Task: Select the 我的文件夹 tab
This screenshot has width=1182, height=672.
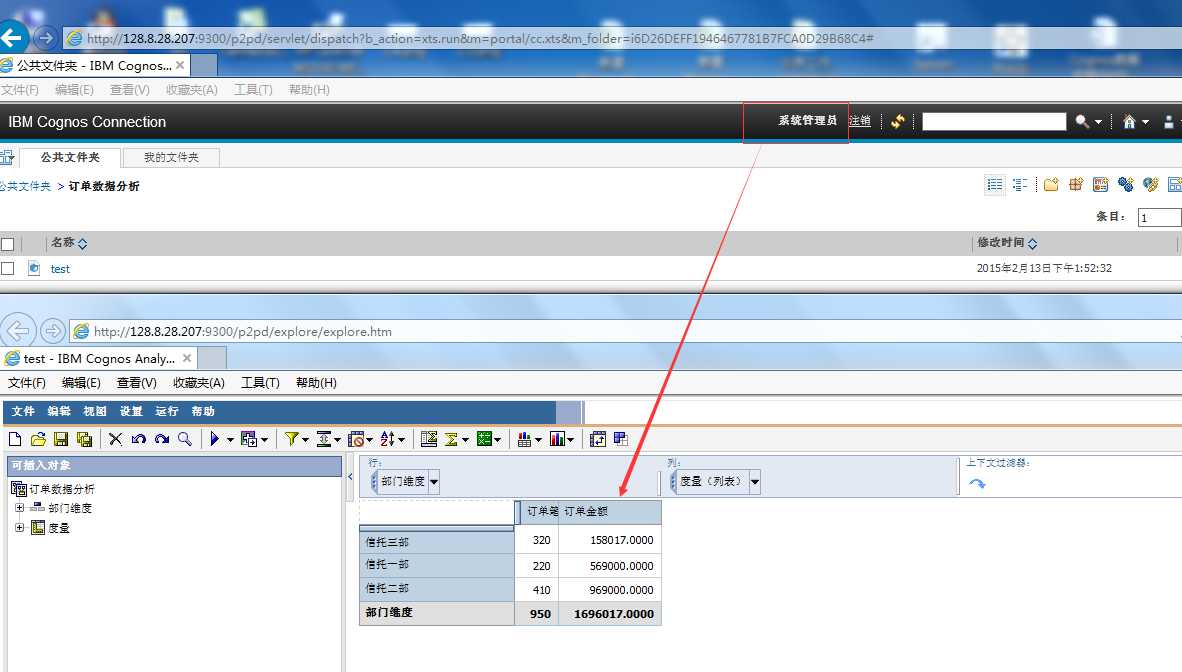Action: click(171, 157)
